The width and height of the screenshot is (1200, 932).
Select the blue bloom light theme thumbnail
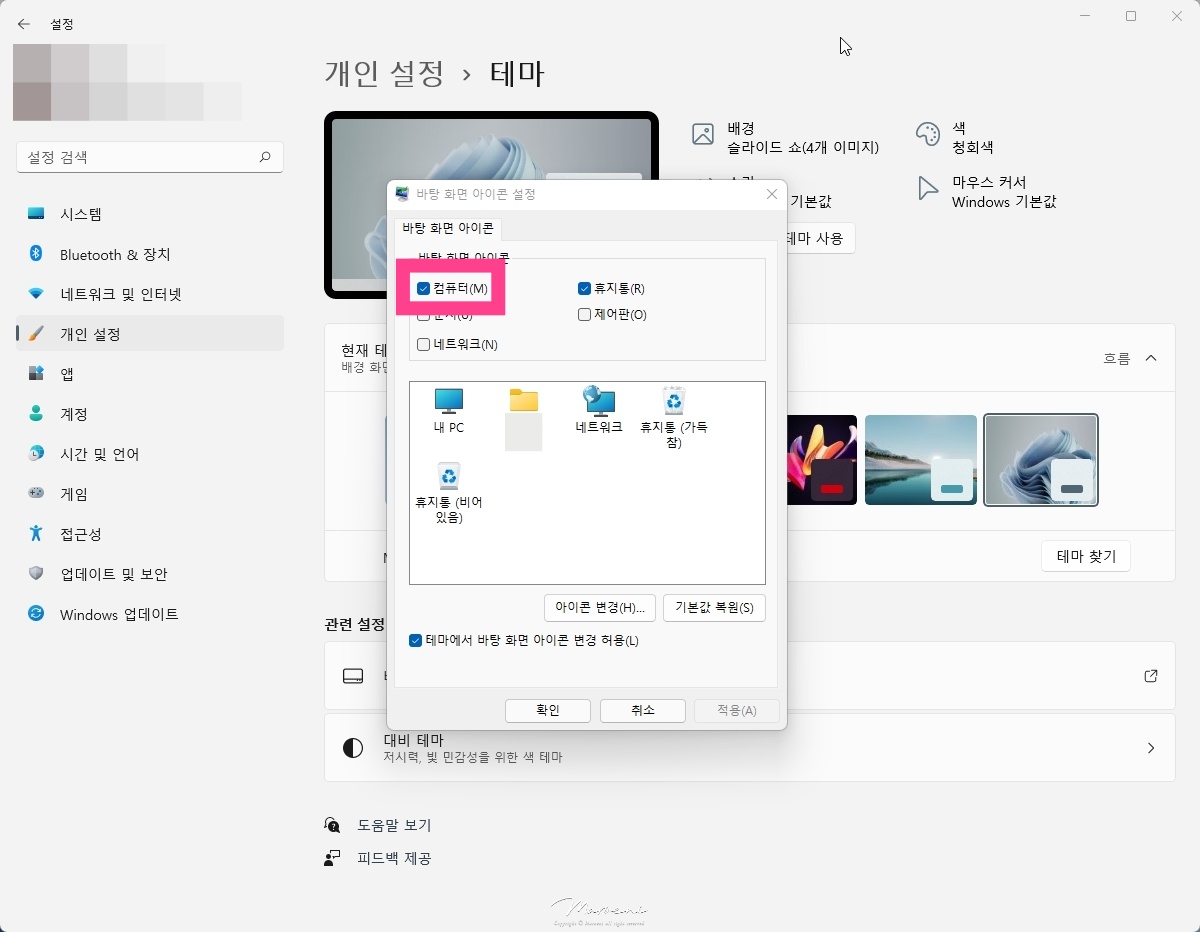pos(1041,460)
